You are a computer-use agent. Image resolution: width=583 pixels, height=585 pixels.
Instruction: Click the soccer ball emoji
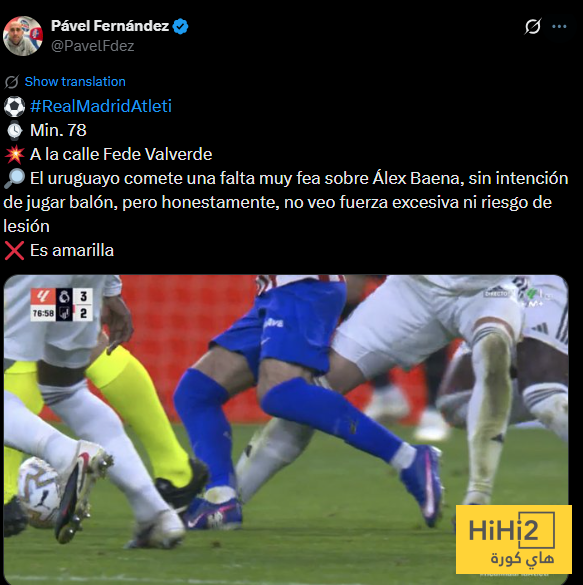pyautogui.click(x=14, y=106)
